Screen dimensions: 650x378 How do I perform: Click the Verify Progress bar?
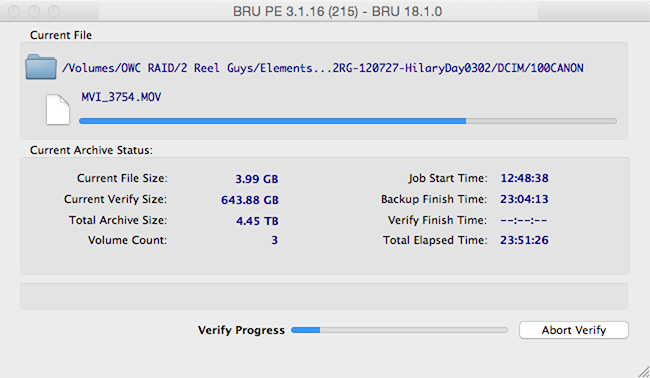[399, 330]
